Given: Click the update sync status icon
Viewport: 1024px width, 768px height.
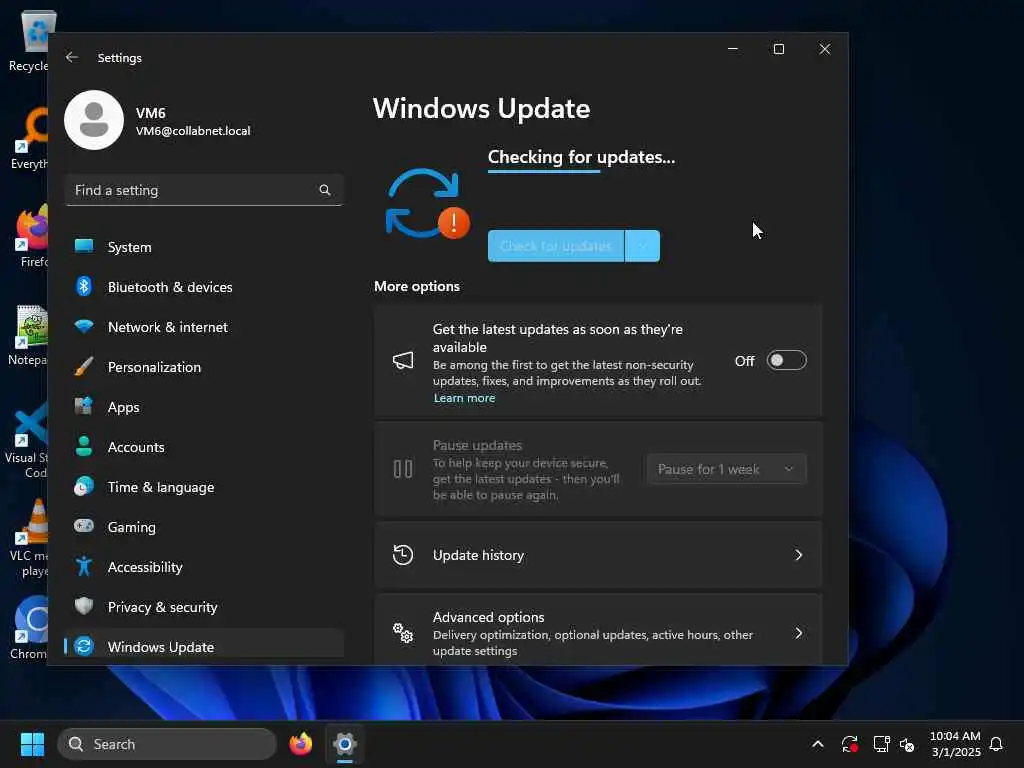Looking at the screenshot, I should (x=427, y=204).
